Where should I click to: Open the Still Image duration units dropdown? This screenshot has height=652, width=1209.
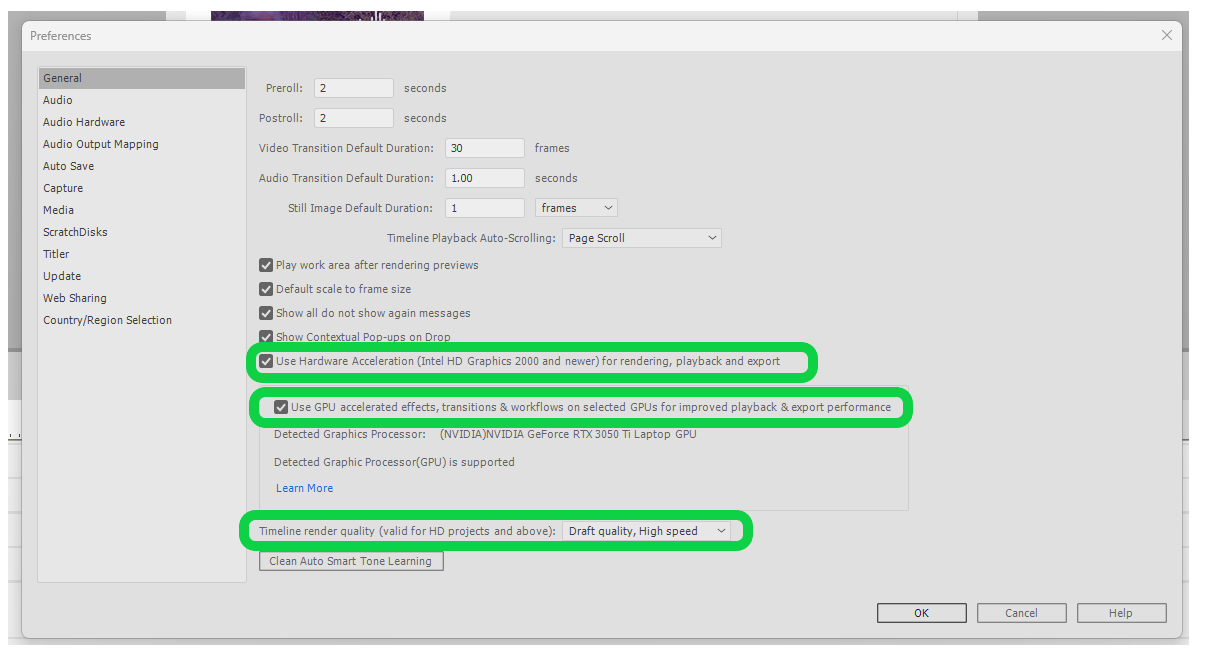pyautogui.click(x=576, y=207)
